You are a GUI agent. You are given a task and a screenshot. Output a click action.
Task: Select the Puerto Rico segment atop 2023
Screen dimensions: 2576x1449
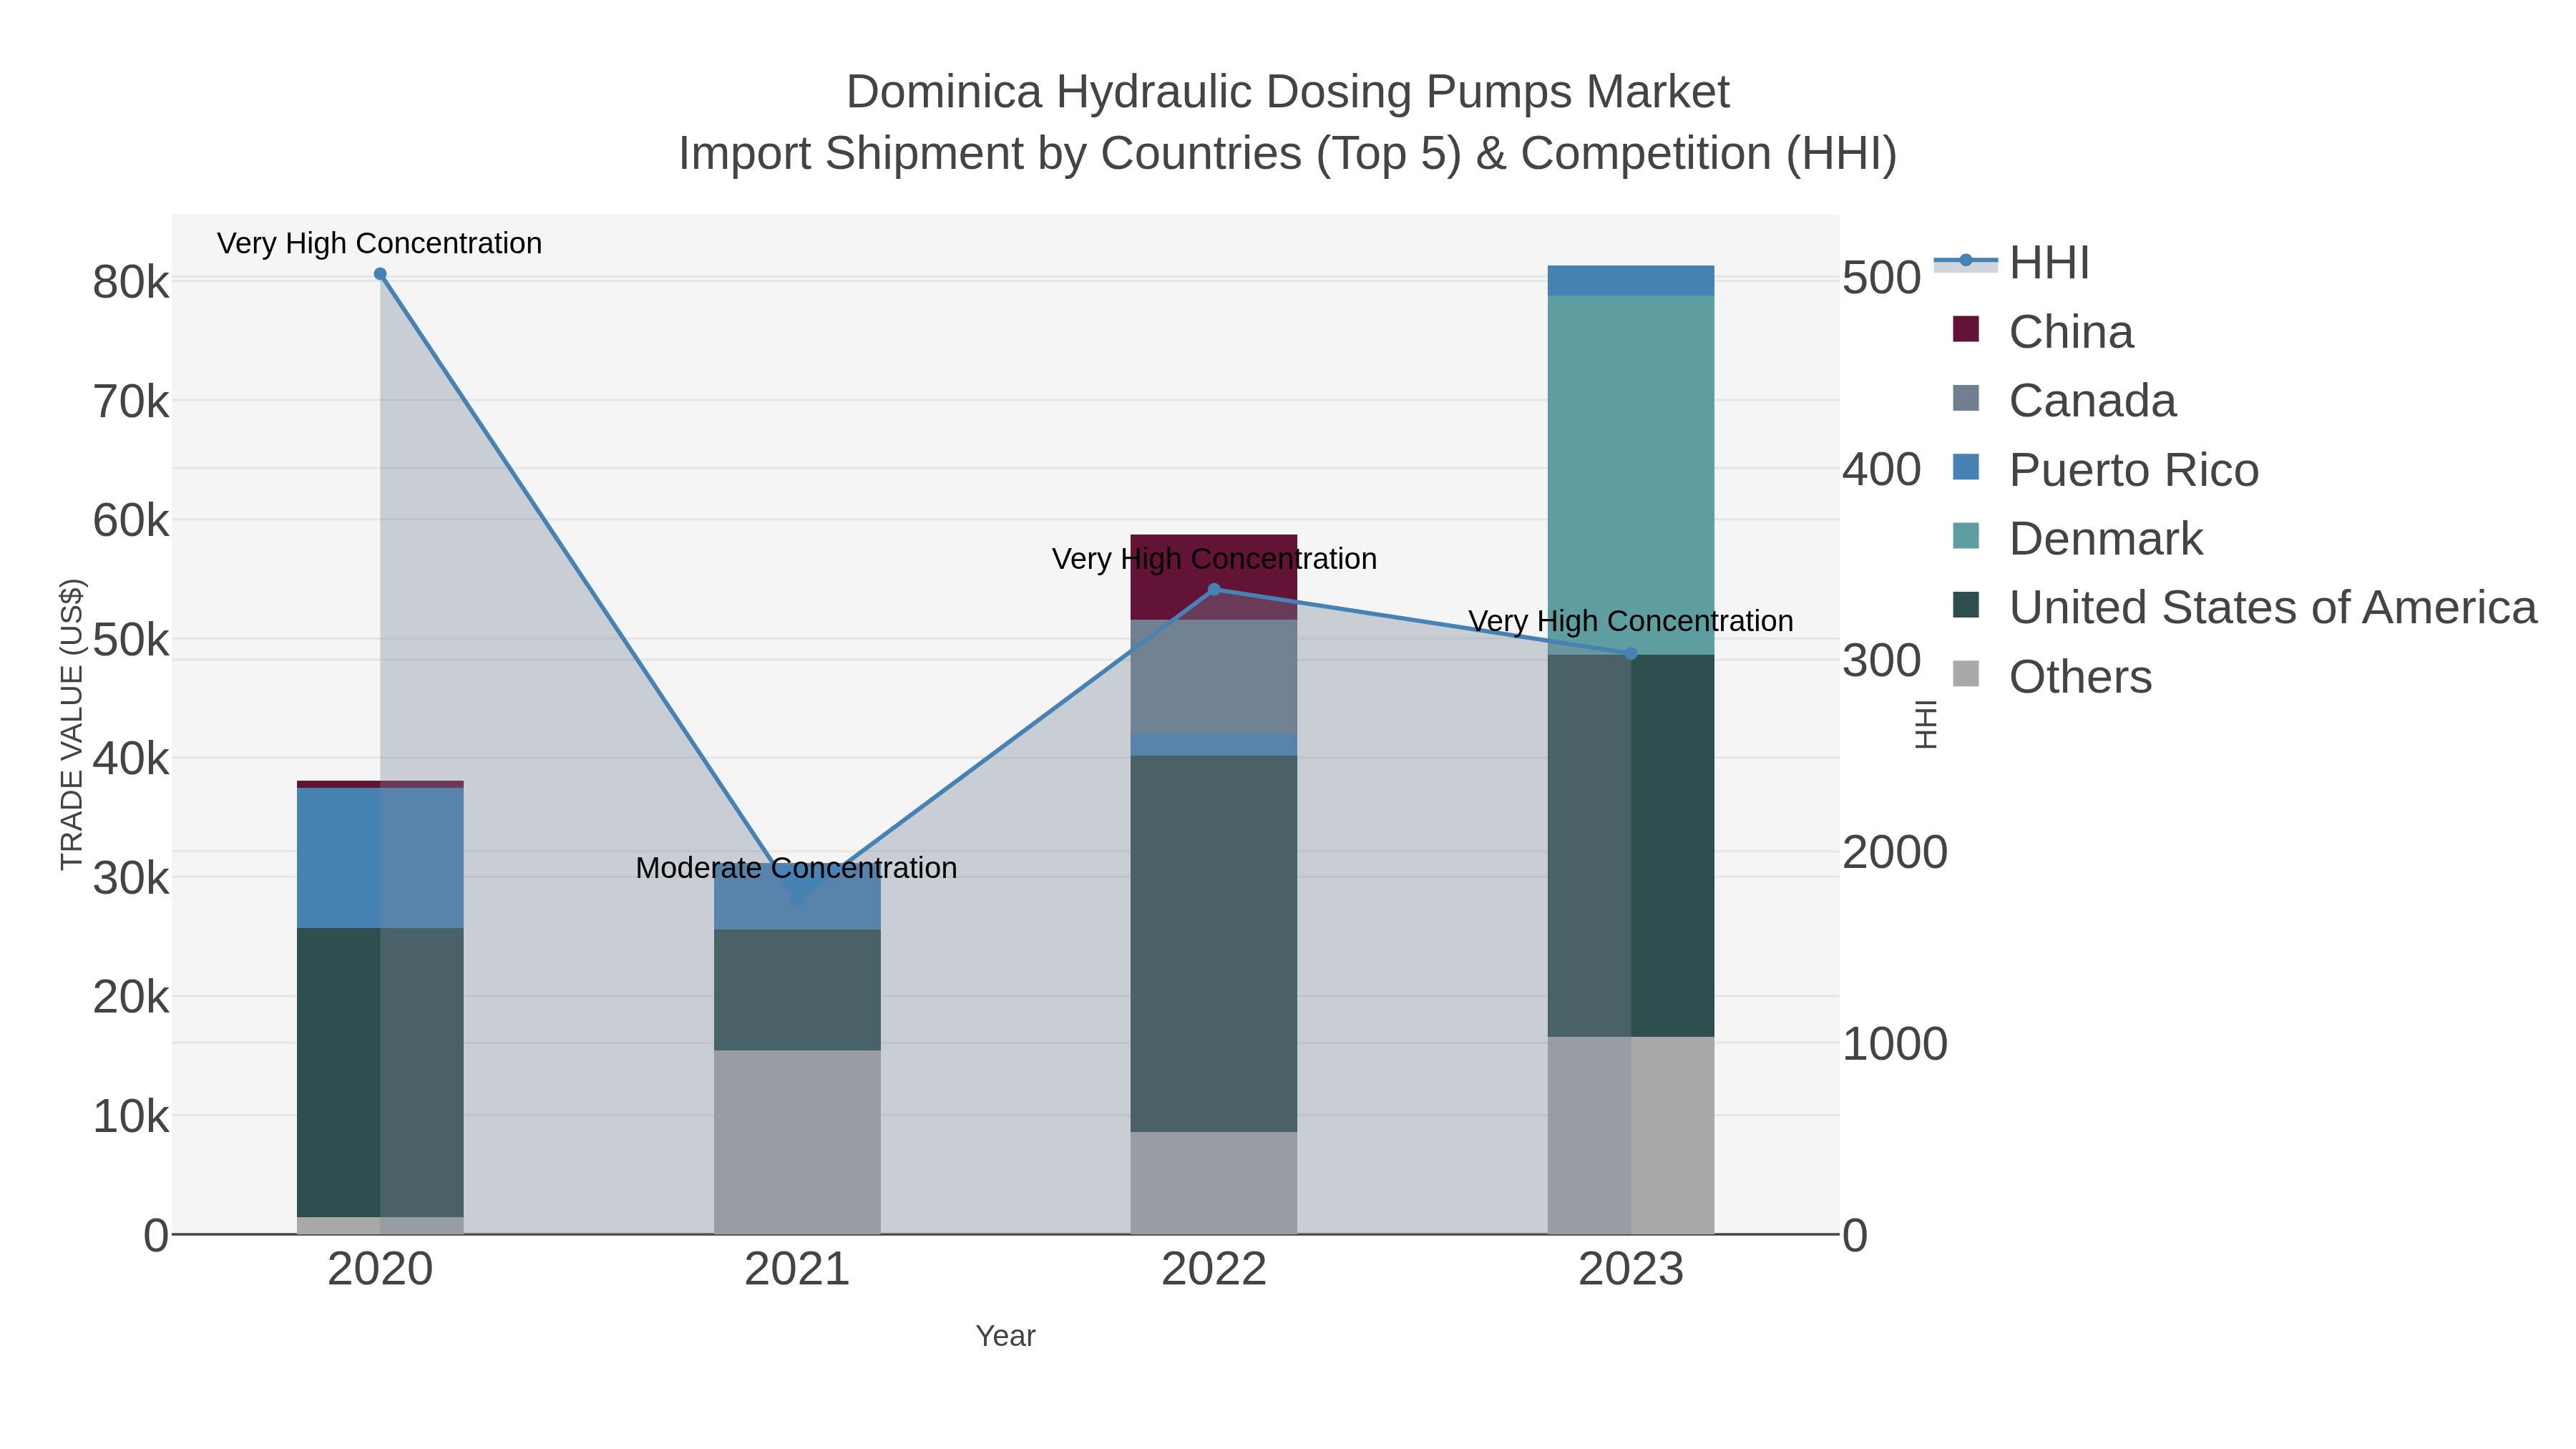point(1631,281)
